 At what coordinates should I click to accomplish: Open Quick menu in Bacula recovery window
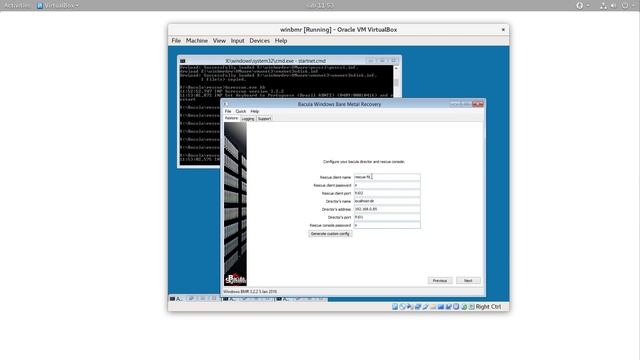[241, 111]
